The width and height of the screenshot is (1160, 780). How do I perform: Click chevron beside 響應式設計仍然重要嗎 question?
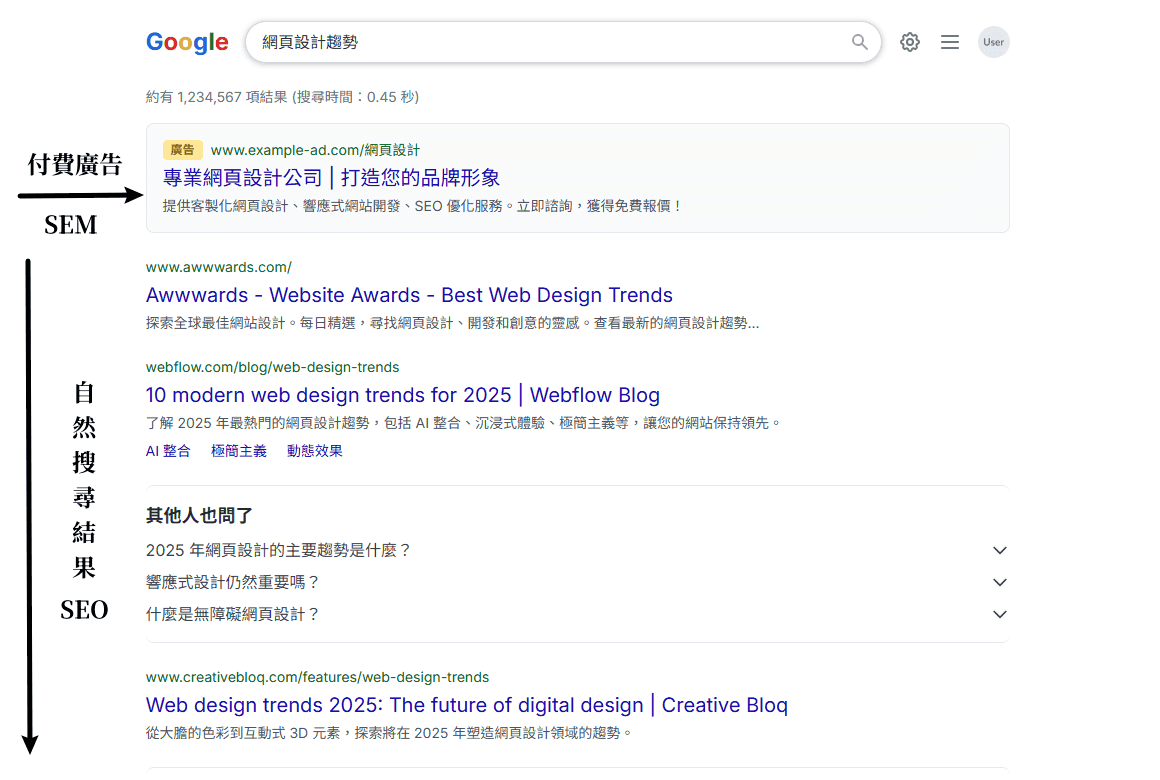[999, 582]
